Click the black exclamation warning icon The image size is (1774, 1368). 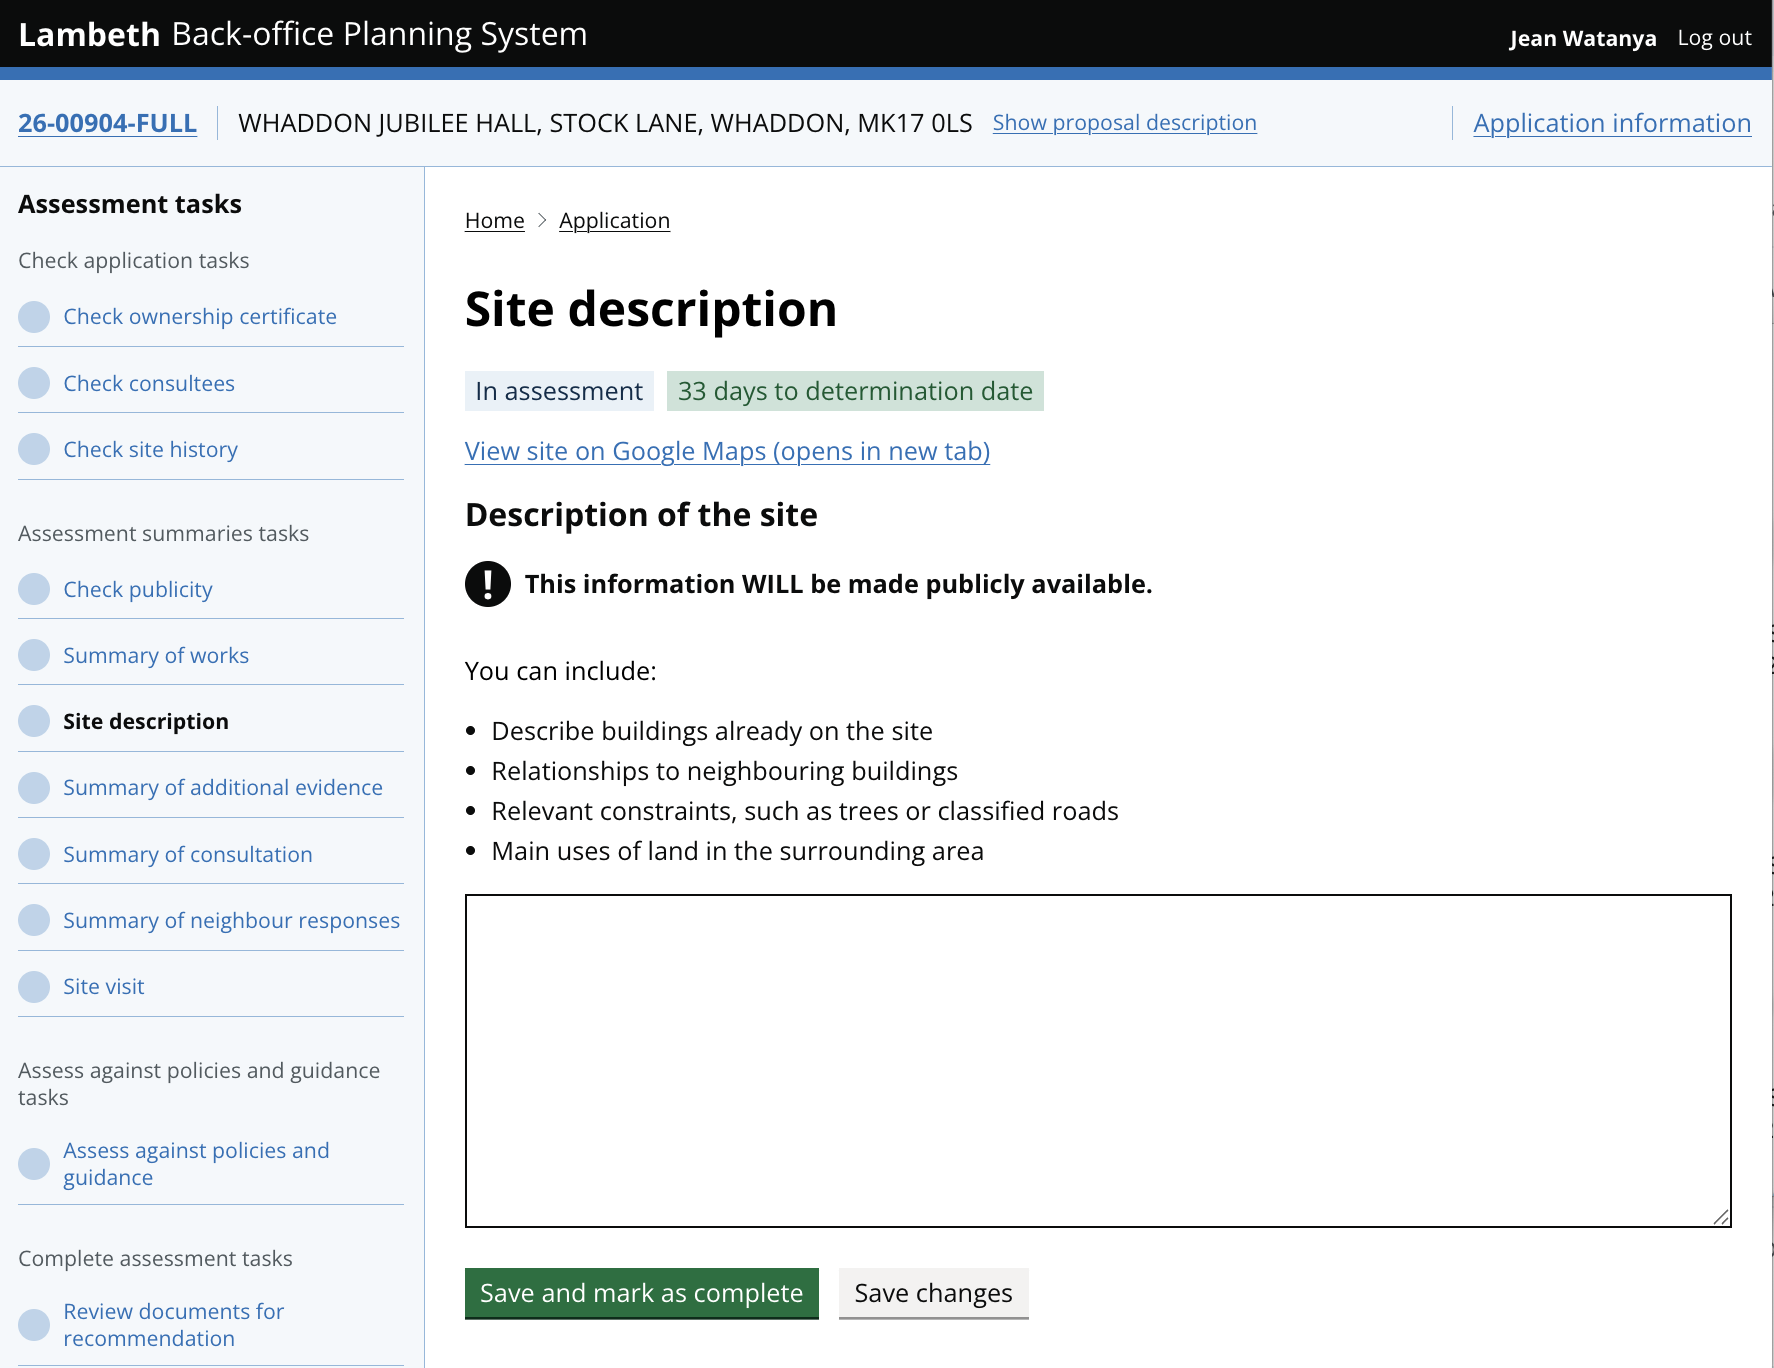(487, 584)
